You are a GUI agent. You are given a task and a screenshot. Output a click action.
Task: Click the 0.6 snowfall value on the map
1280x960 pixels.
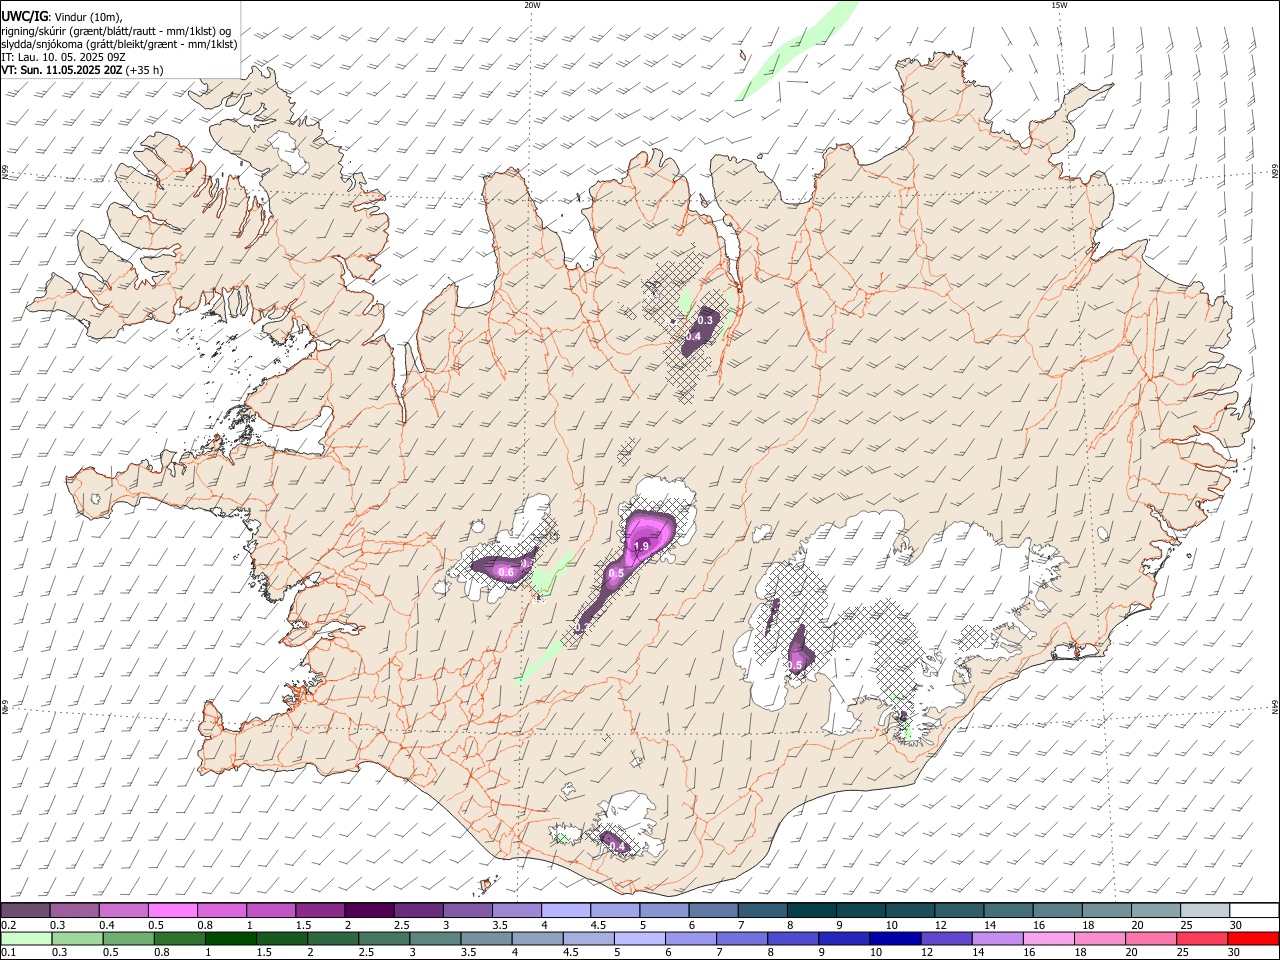(506, 572)
